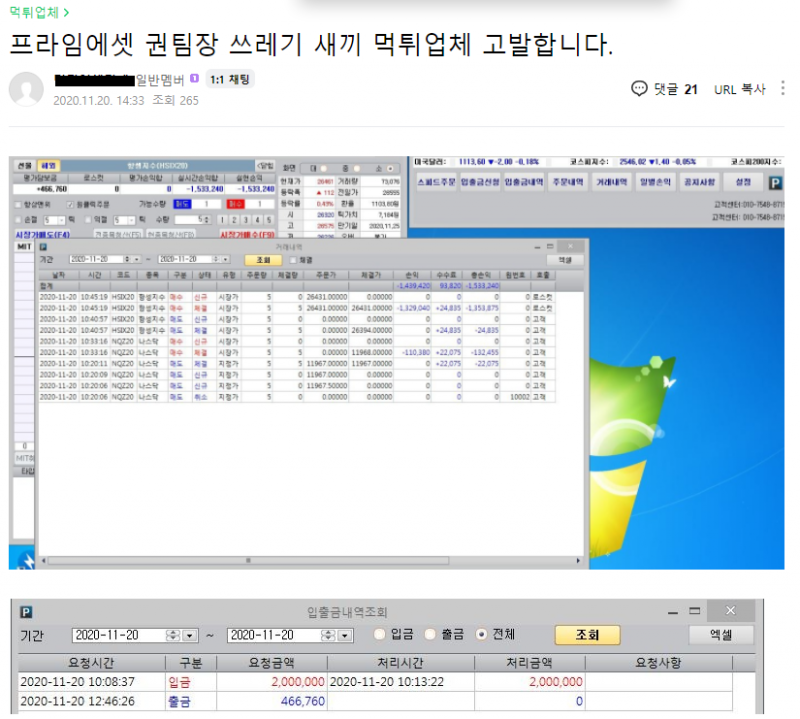Viewport: 800px width, 719px height.
Task: Open the tick size dropdown in order panel
Action: tap(62, 221)
